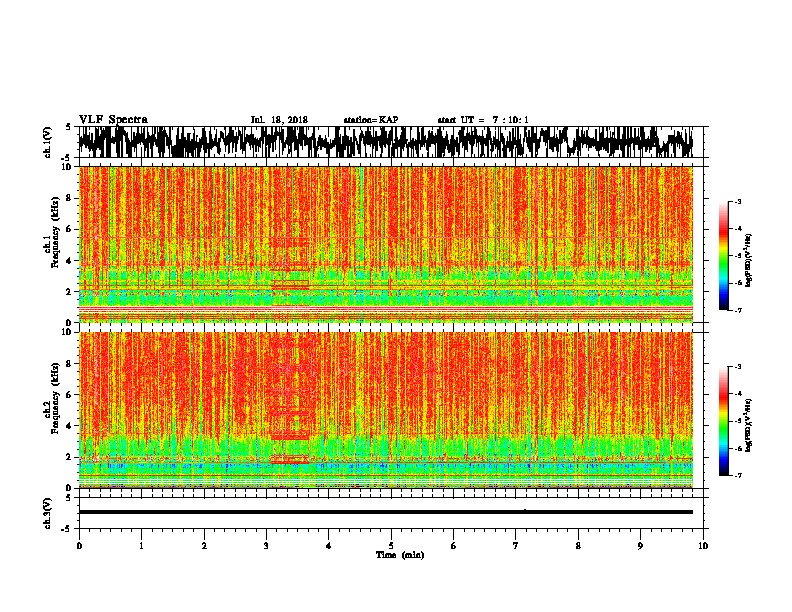792x612 pixels.
Task: Select the date label Jul. 18, 2018
Action: coord(279,120)
